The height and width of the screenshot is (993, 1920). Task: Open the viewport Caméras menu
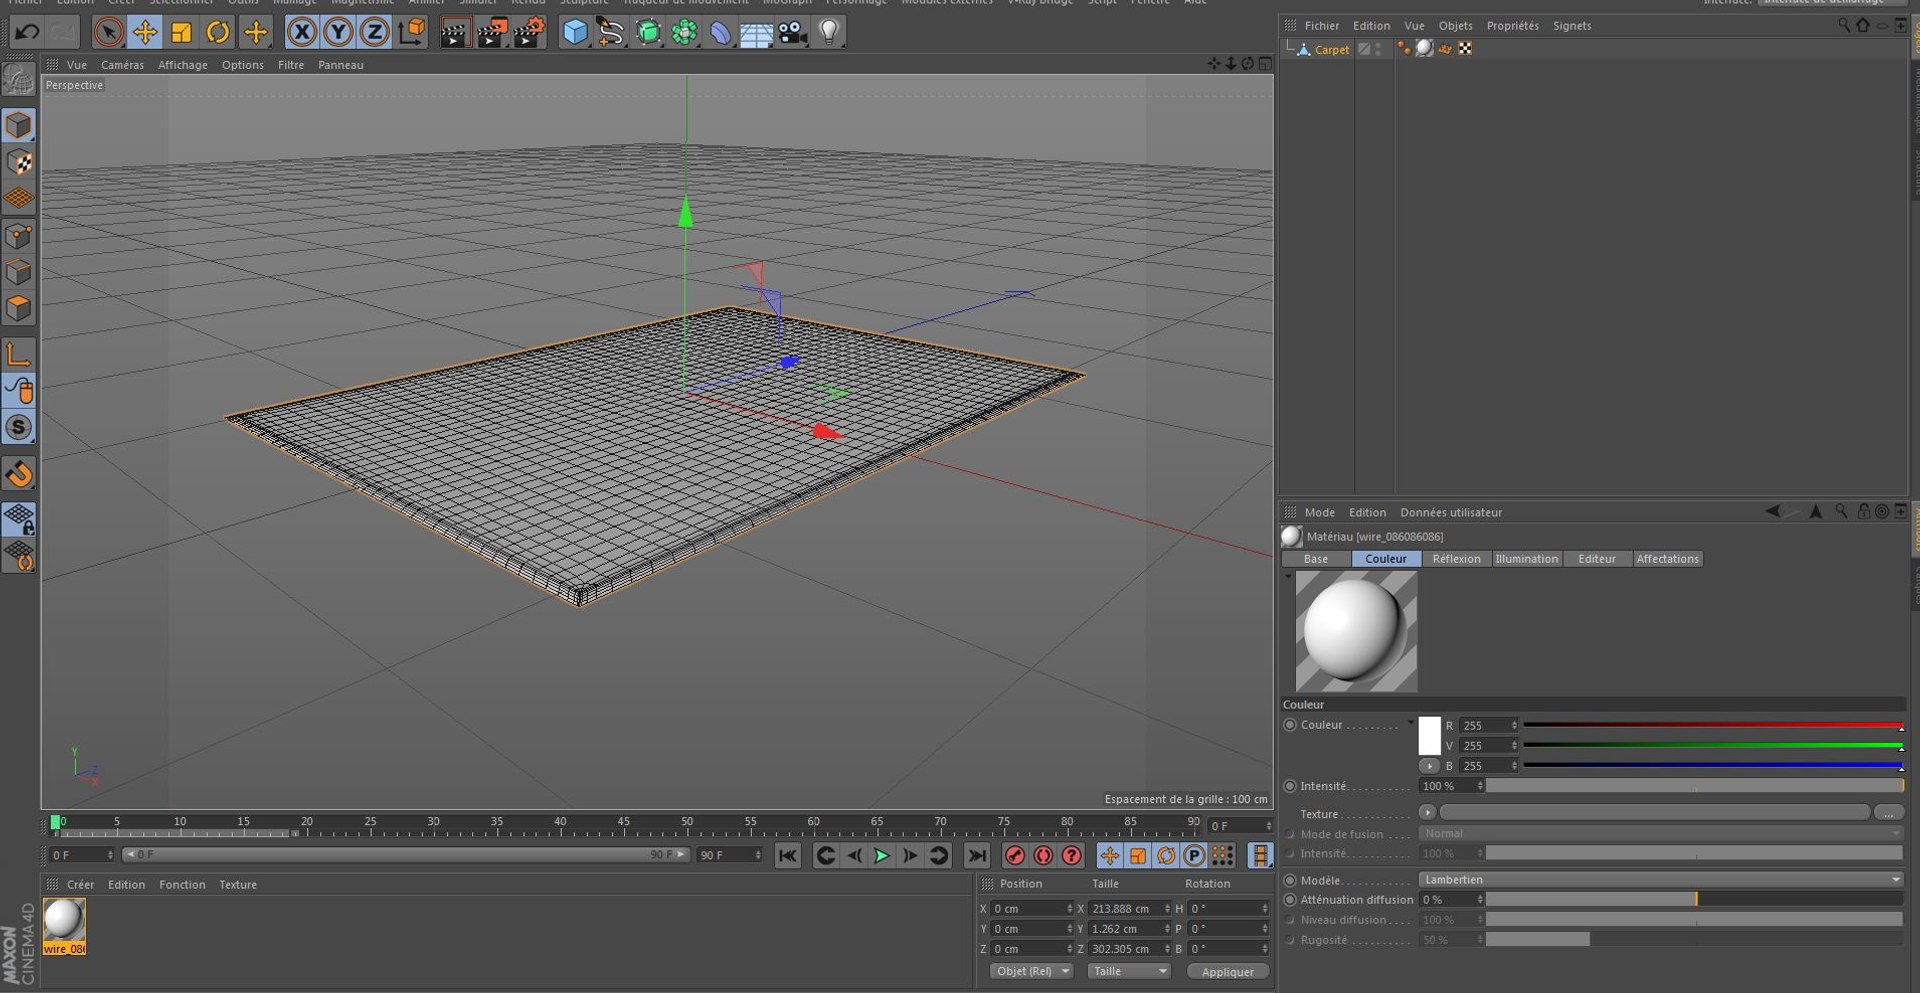[x=122, y=65]
